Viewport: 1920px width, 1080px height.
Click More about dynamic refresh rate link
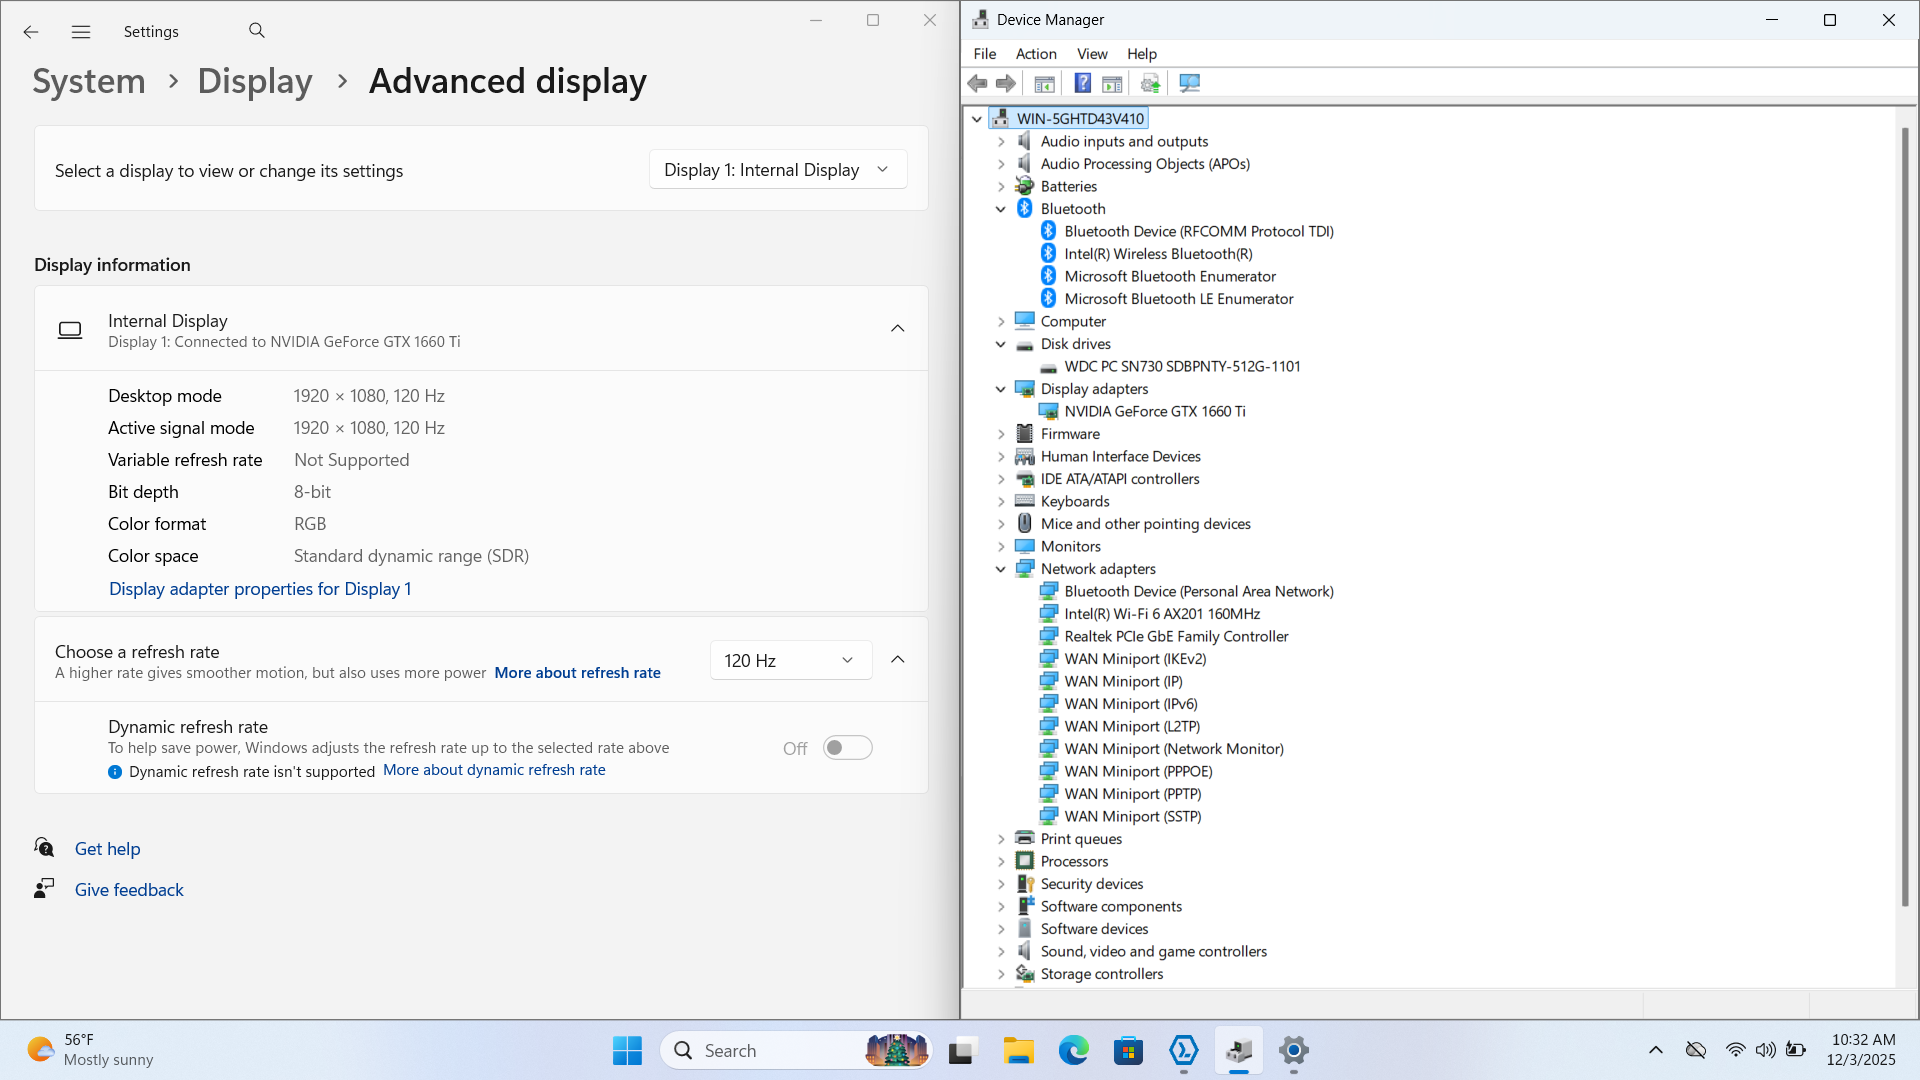pyautogui.click(x=494, y=770)
